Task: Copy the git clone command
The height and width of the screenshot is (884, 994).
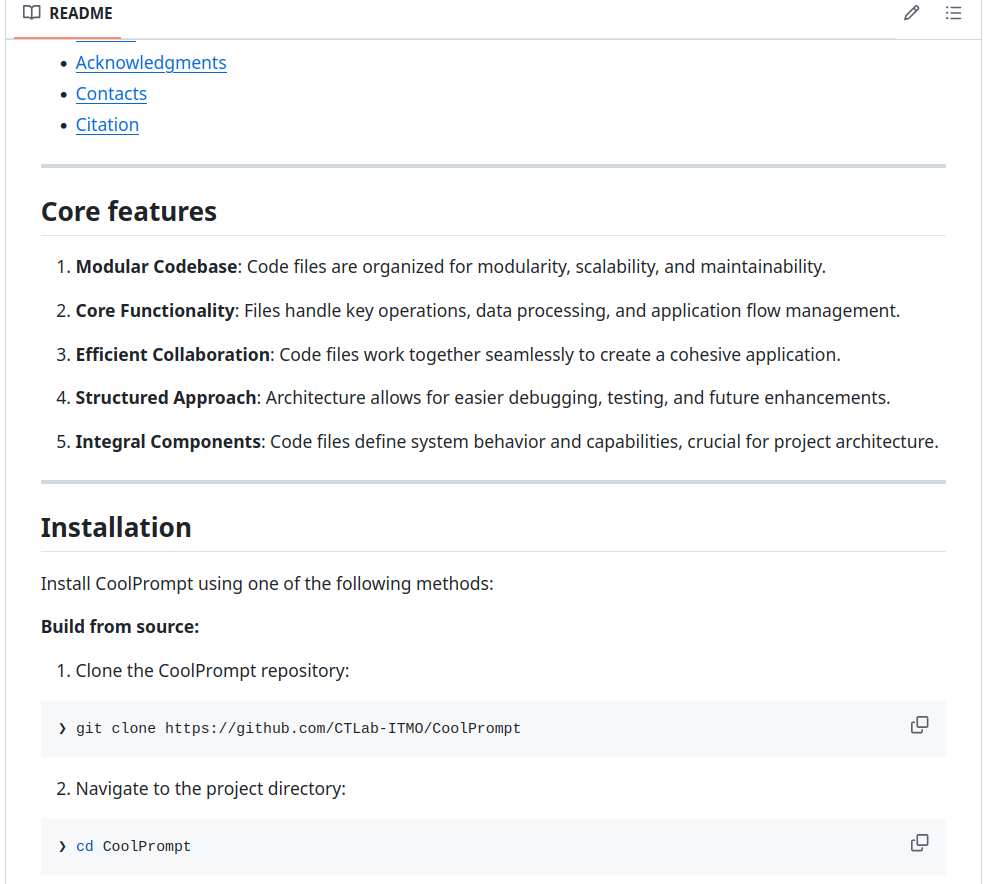Action: click(919, 725)
